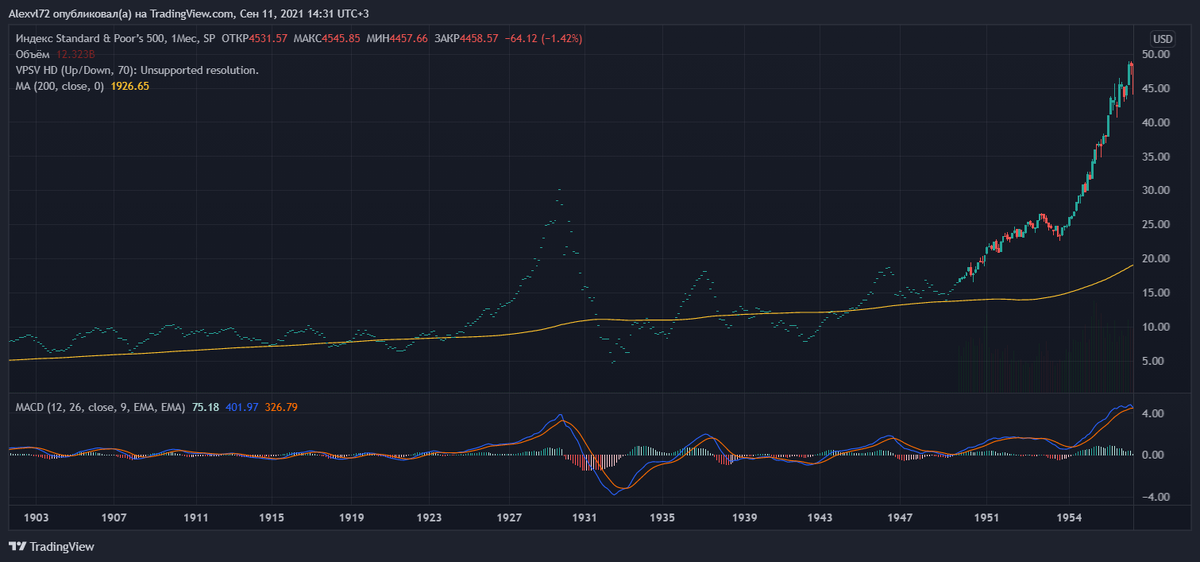This screenshot has height=562, width=1200.
Task: Click the 10.00 price axis label
Action: pos(1156,326)
